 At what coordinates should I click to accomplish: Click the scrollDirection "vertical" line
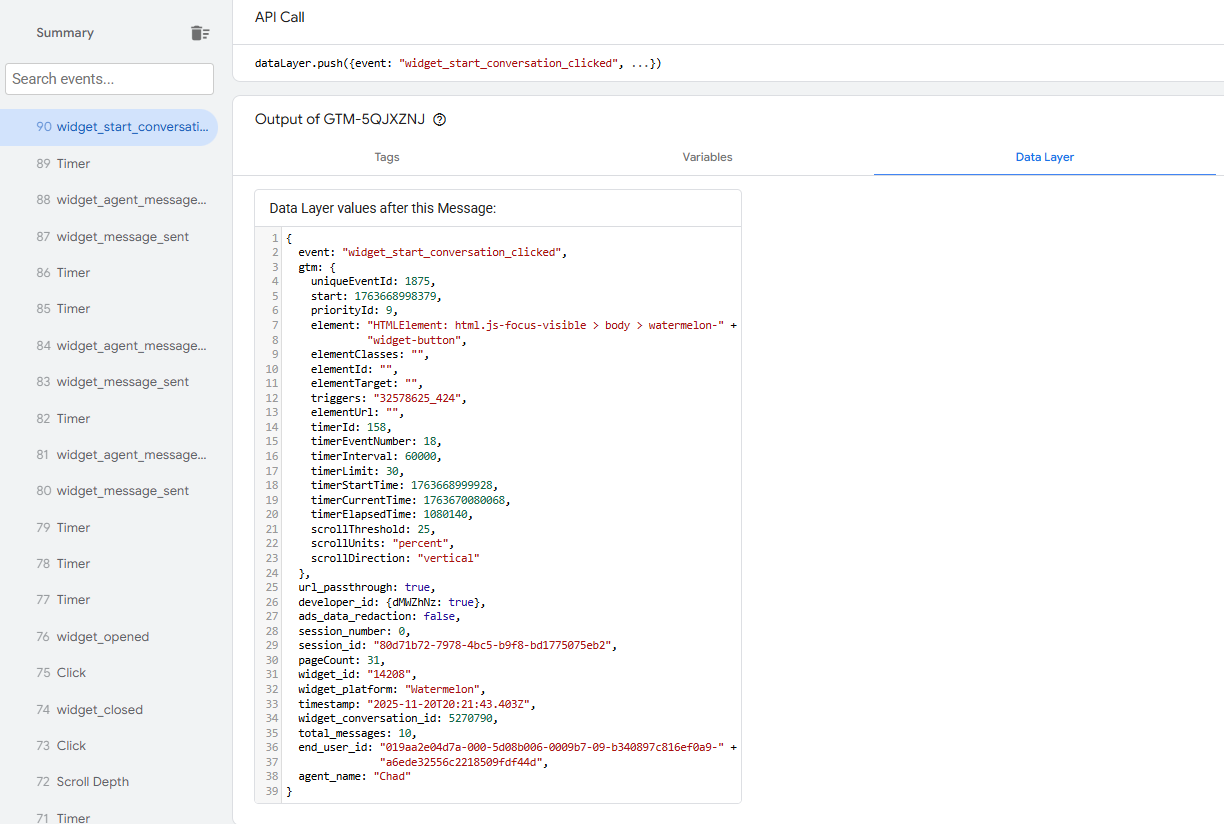point(395,557)
